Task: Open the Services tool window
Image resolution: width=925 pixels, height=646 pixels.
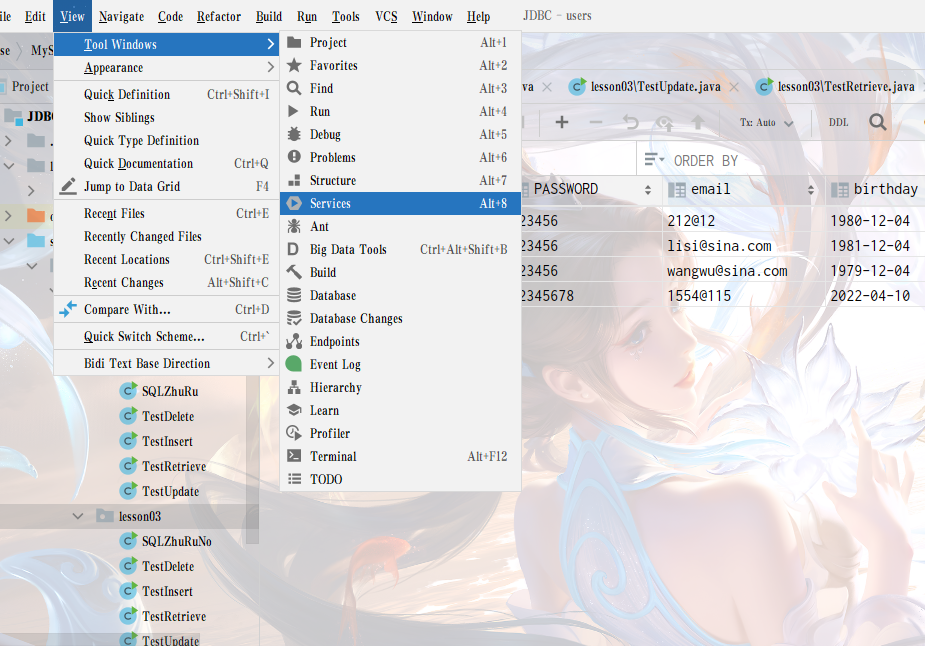Action: pyautogui.click(x=330, y=203)
